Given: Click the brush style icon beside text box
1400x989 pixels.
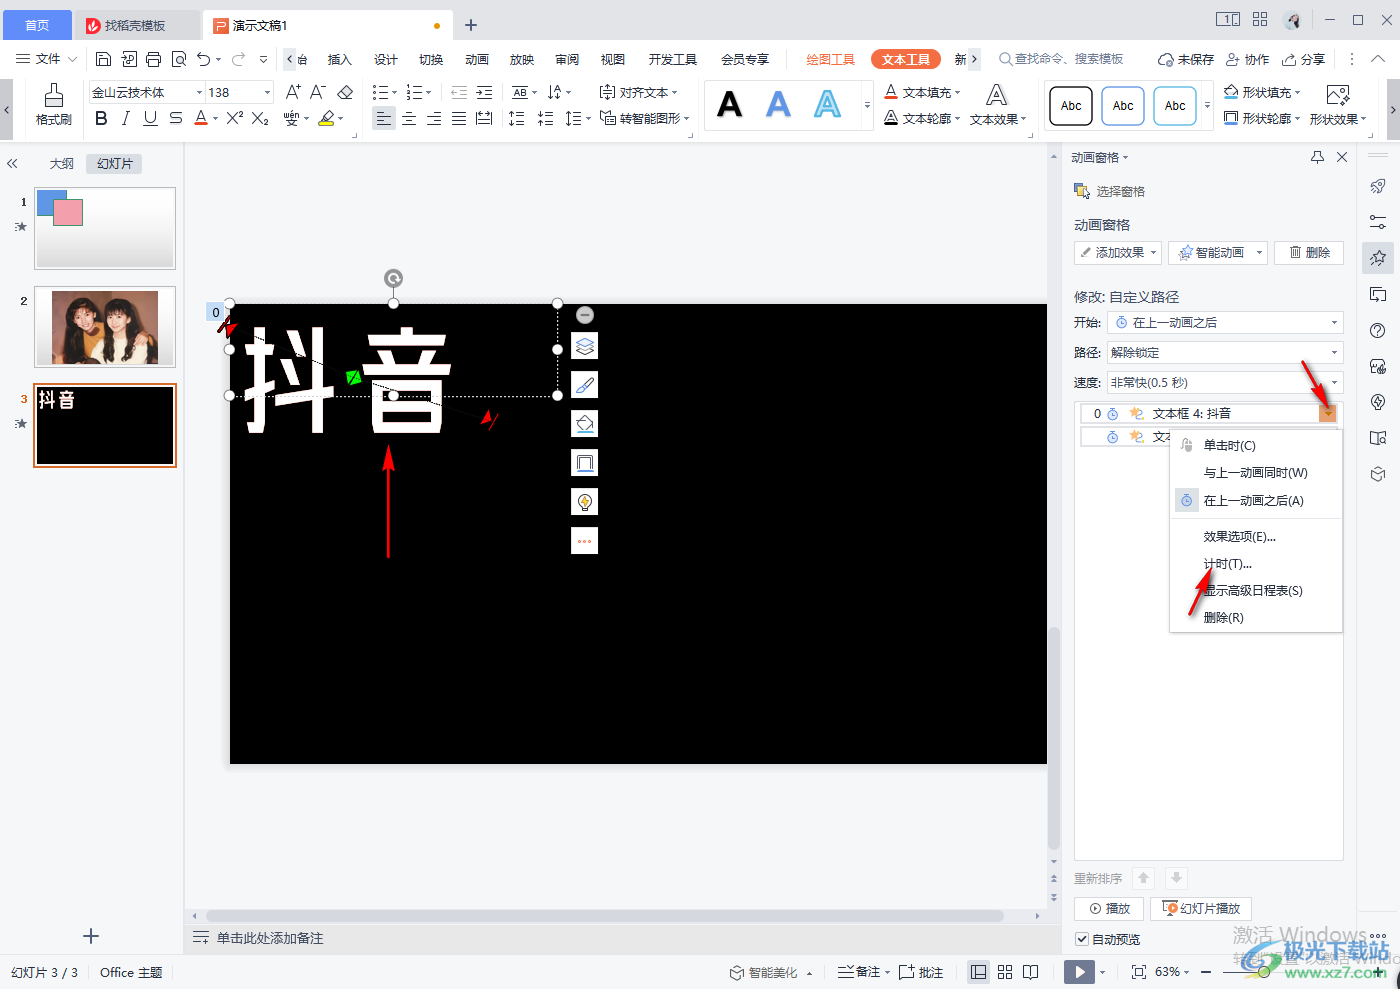Looking at the screenshot, I should pyautogui.click(x=585, y=385).
